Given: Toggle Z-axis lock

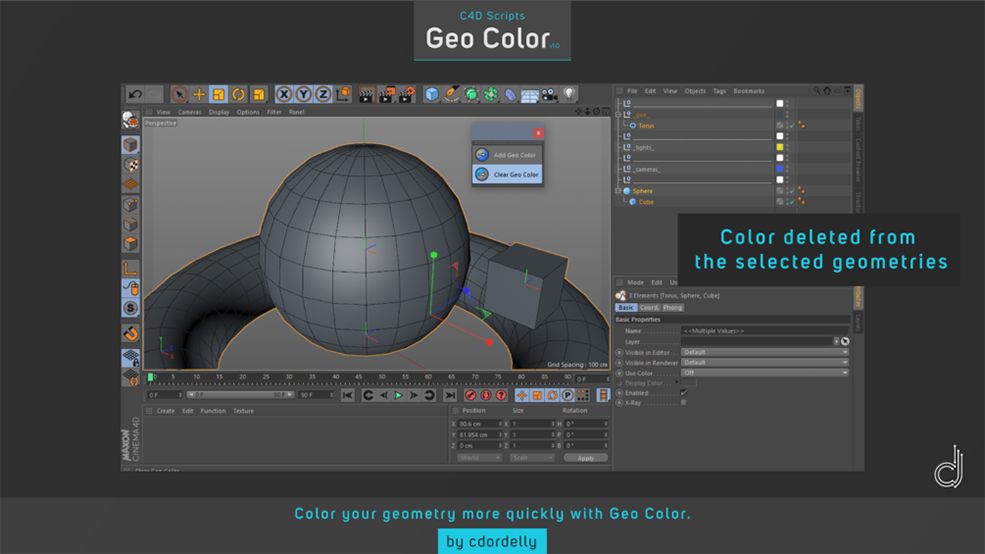Looking at the screenshot, I should (323, 94).
